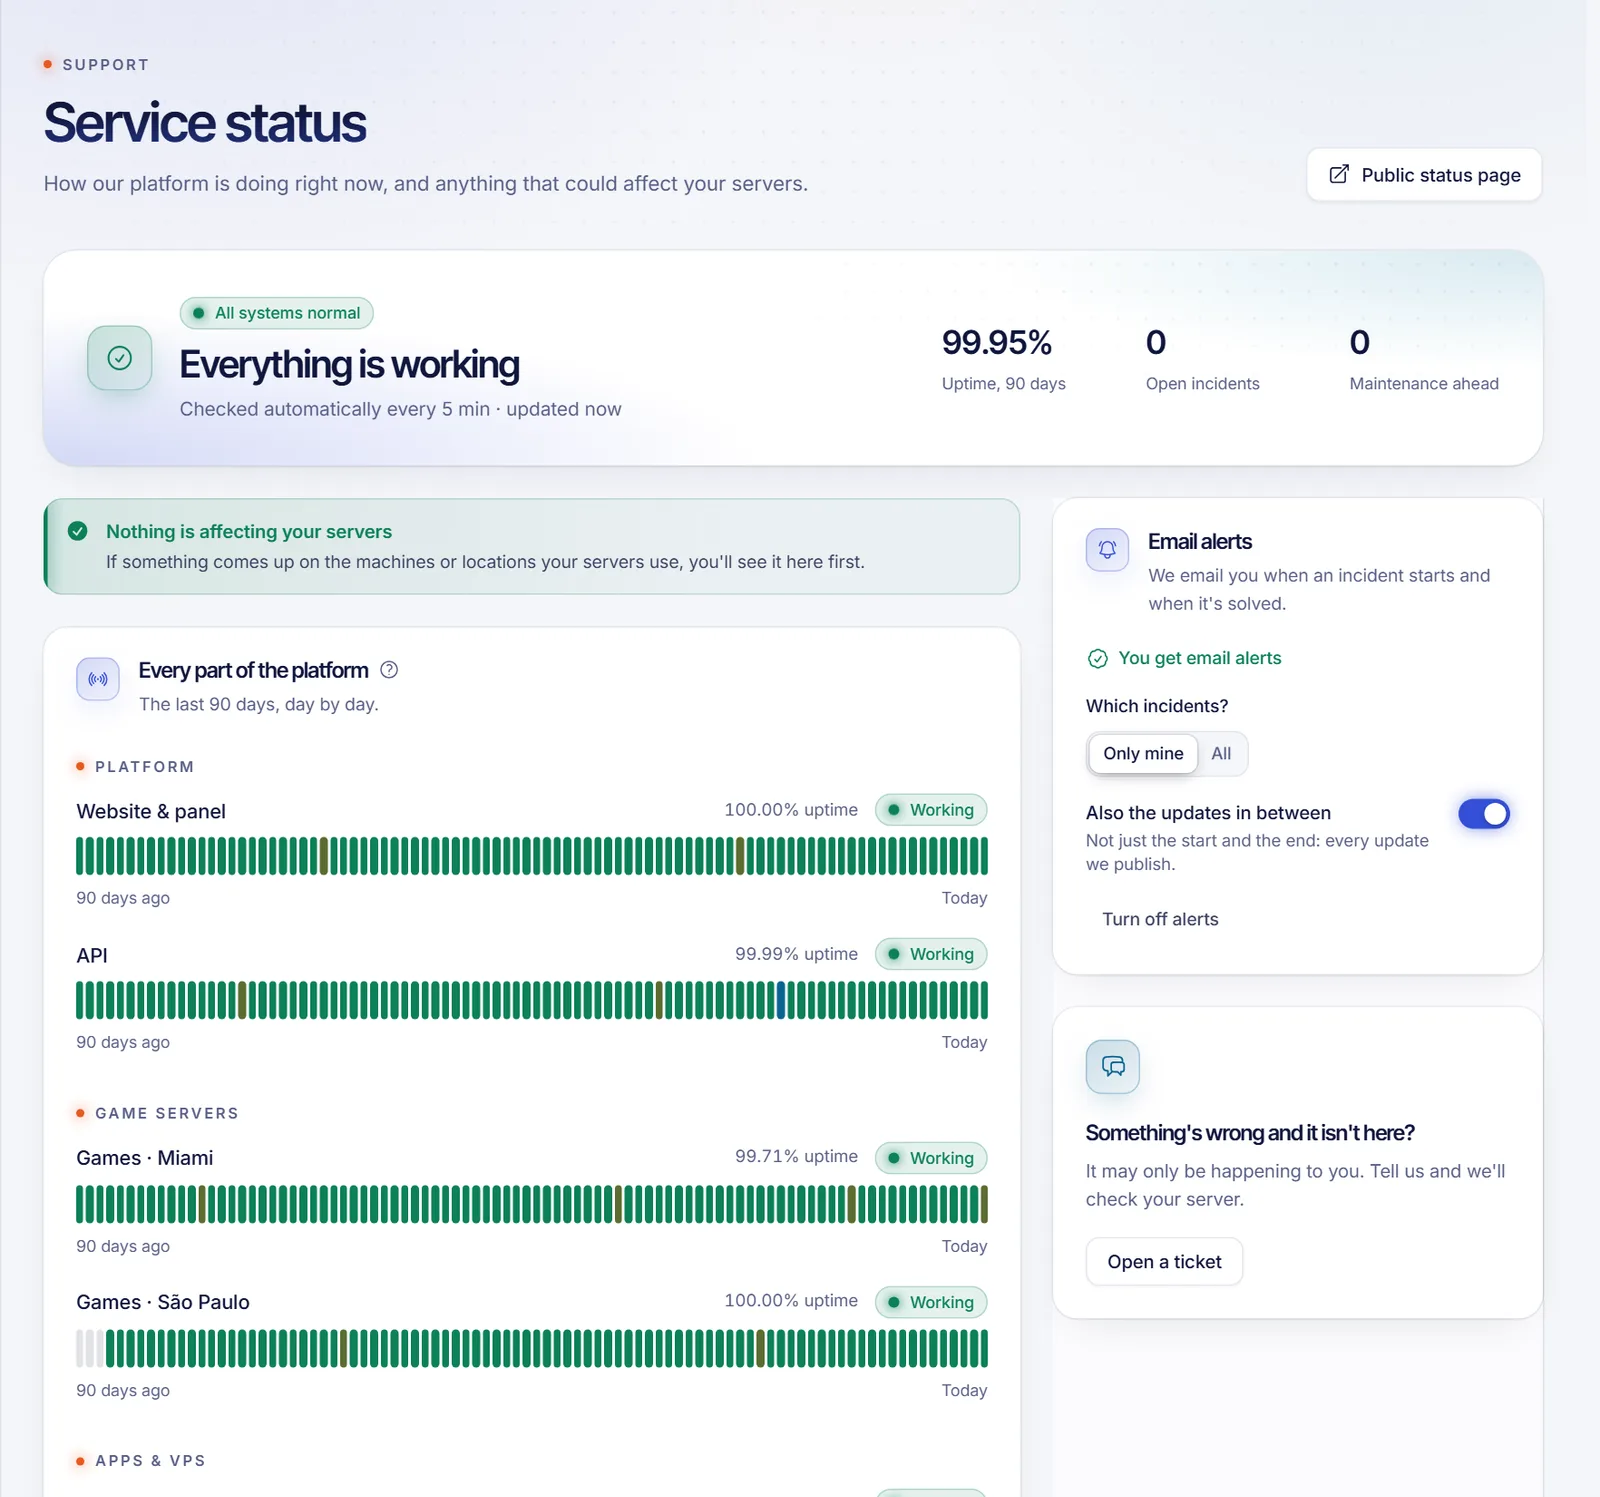
Task: Click the Maintenance ahead label
Action: pos(1424,384)
